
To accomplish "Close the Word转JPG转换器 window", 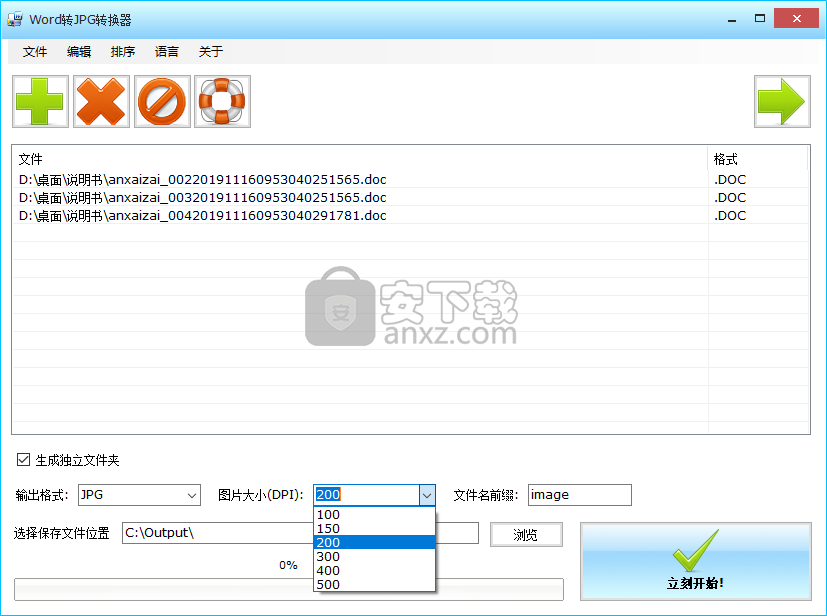I will (796, 18).
